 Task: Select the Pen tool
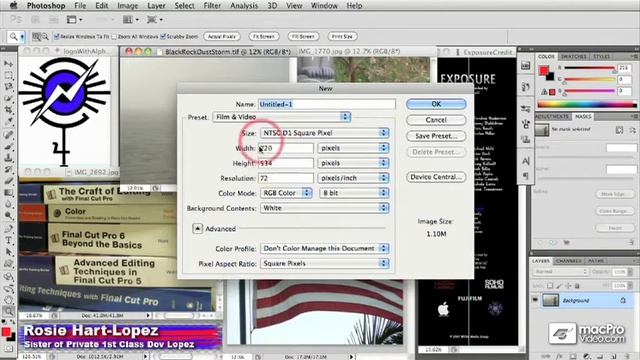pyautogui.click(x=8, y=229)
